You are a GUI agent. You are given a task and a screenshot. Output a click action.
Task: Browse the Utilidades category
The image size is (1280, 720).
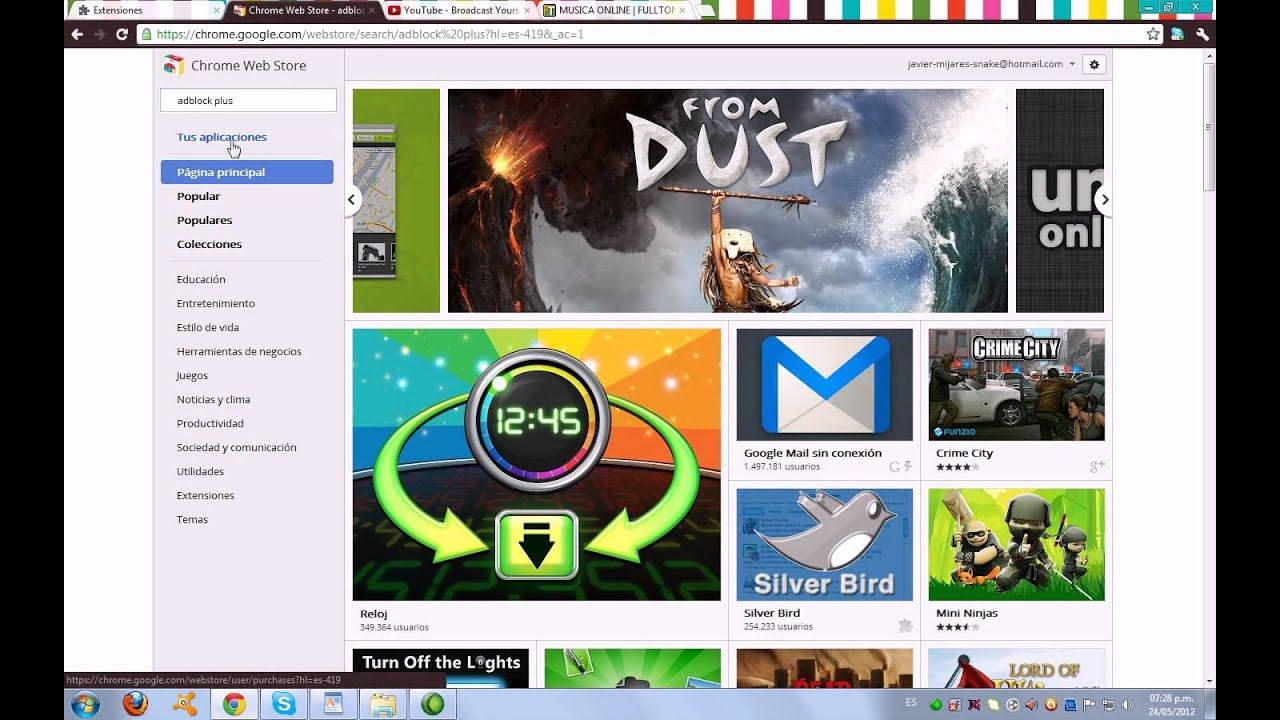tap(200, 472)
